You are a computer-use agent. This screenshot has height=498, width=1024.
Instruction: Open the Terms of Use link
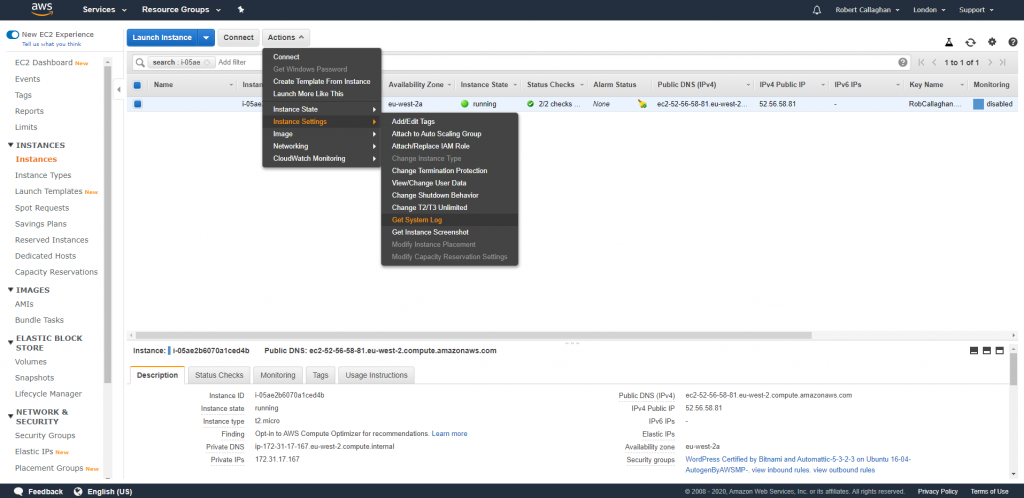coord(989,491)
